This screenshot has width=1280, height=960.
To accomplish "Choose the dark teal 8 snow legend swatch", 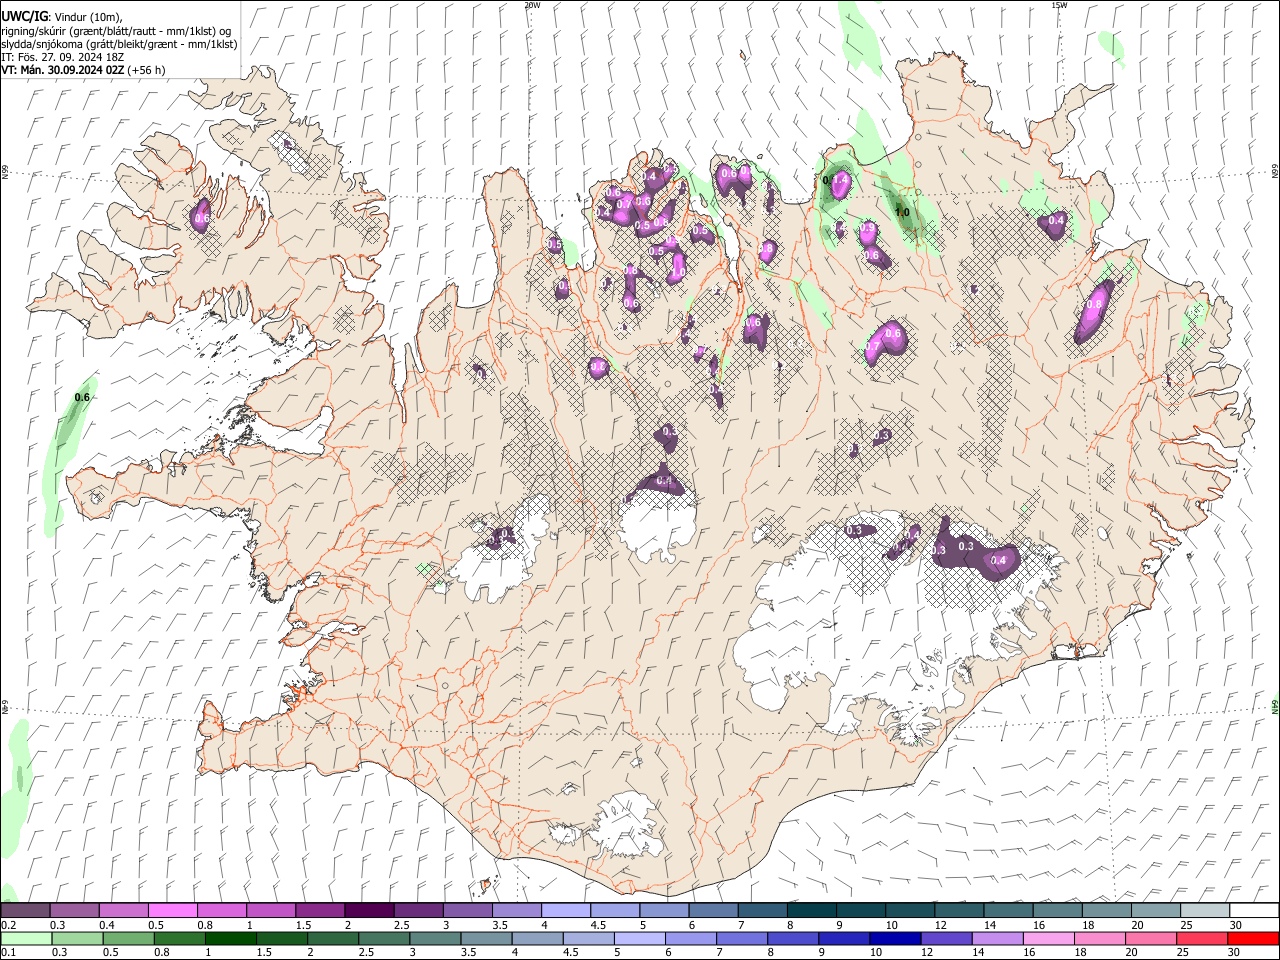I will (x=811, y=910).
